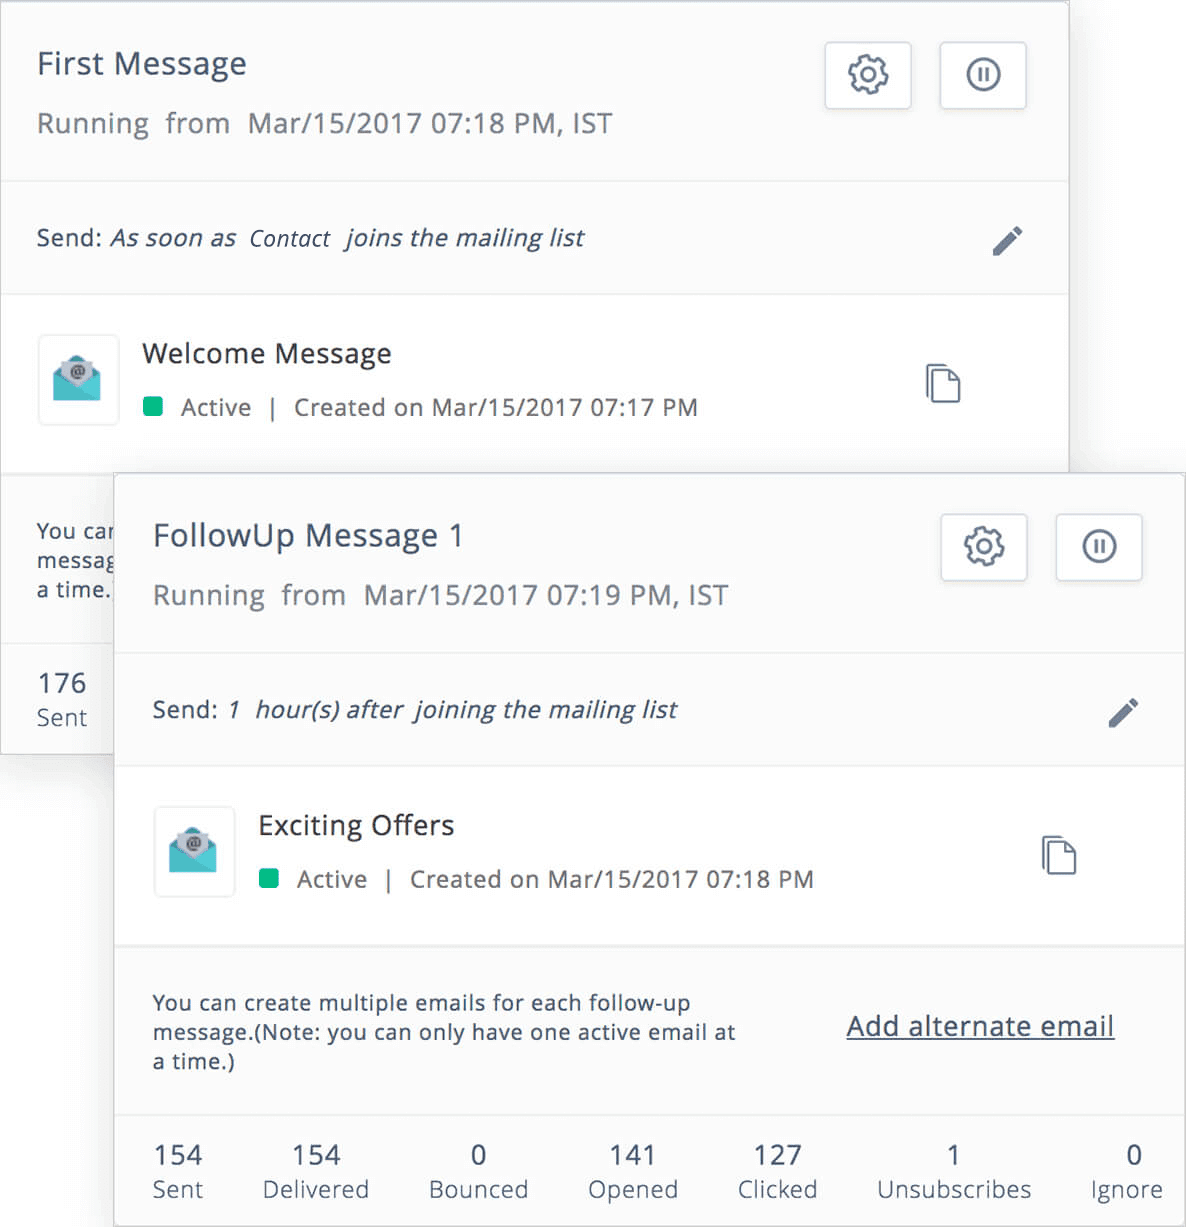
Task: Open Welcome Message title
Action: pyautogui.click(x=267, y=354)
